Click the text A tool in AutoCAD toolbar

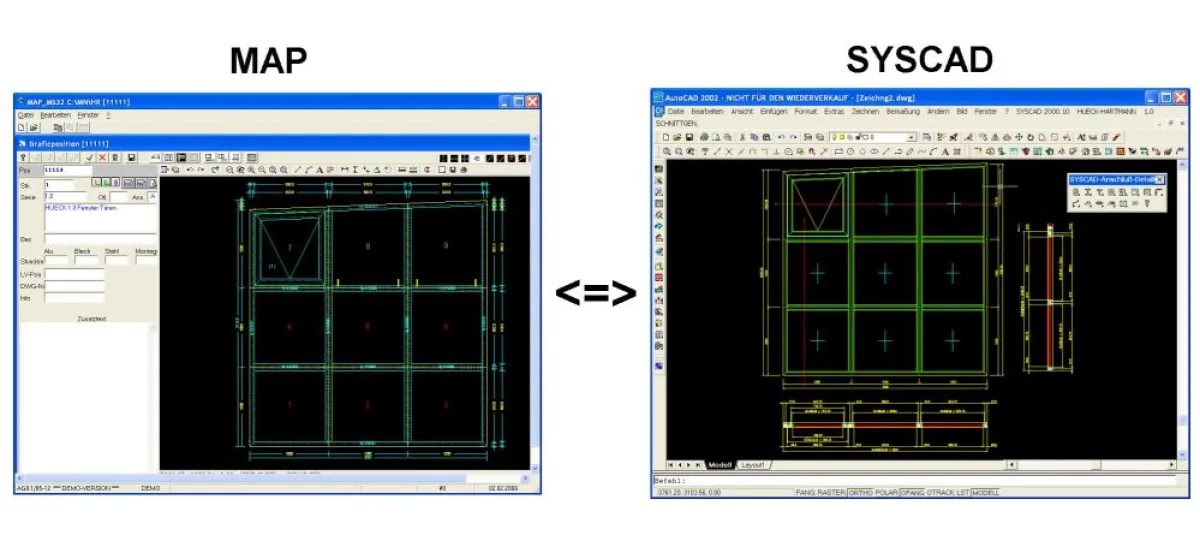pyautogui.click(x=945, y=152)
